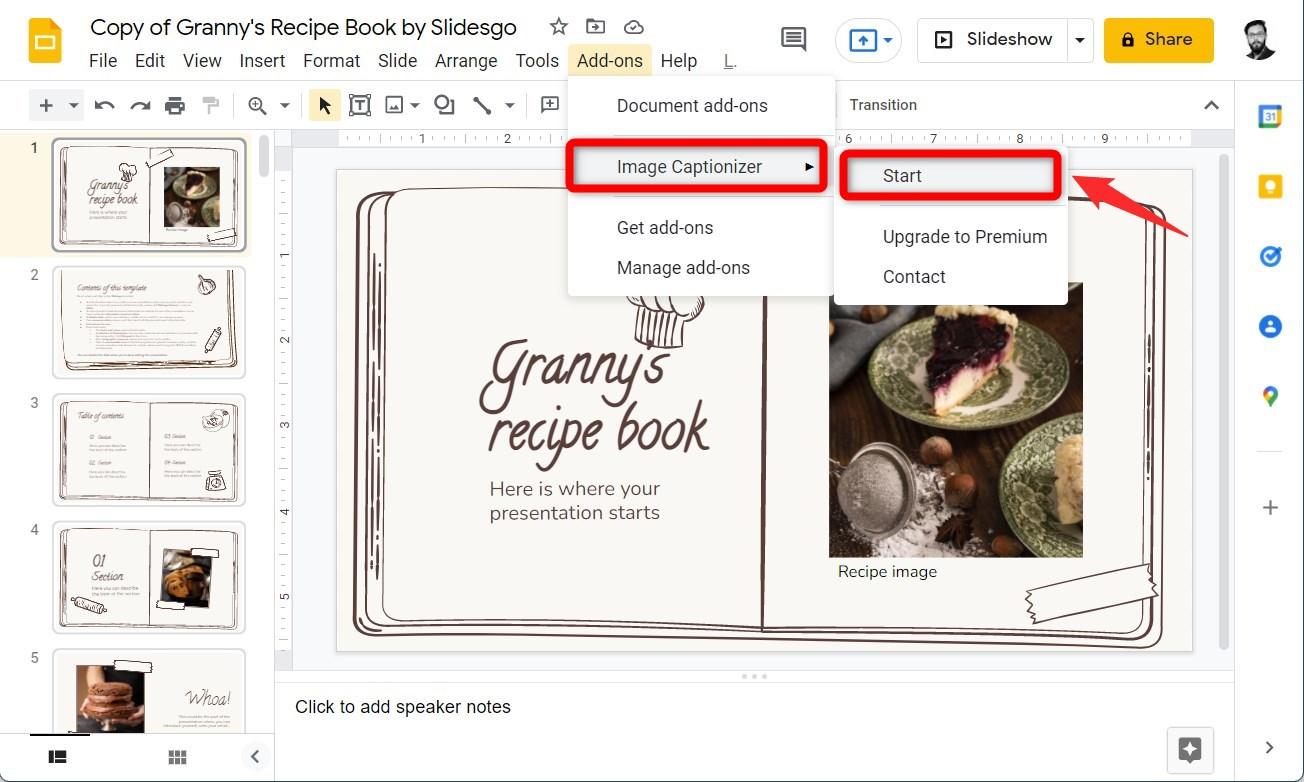
Task: Open the Add-ons menu
Action: pos(609,61)
